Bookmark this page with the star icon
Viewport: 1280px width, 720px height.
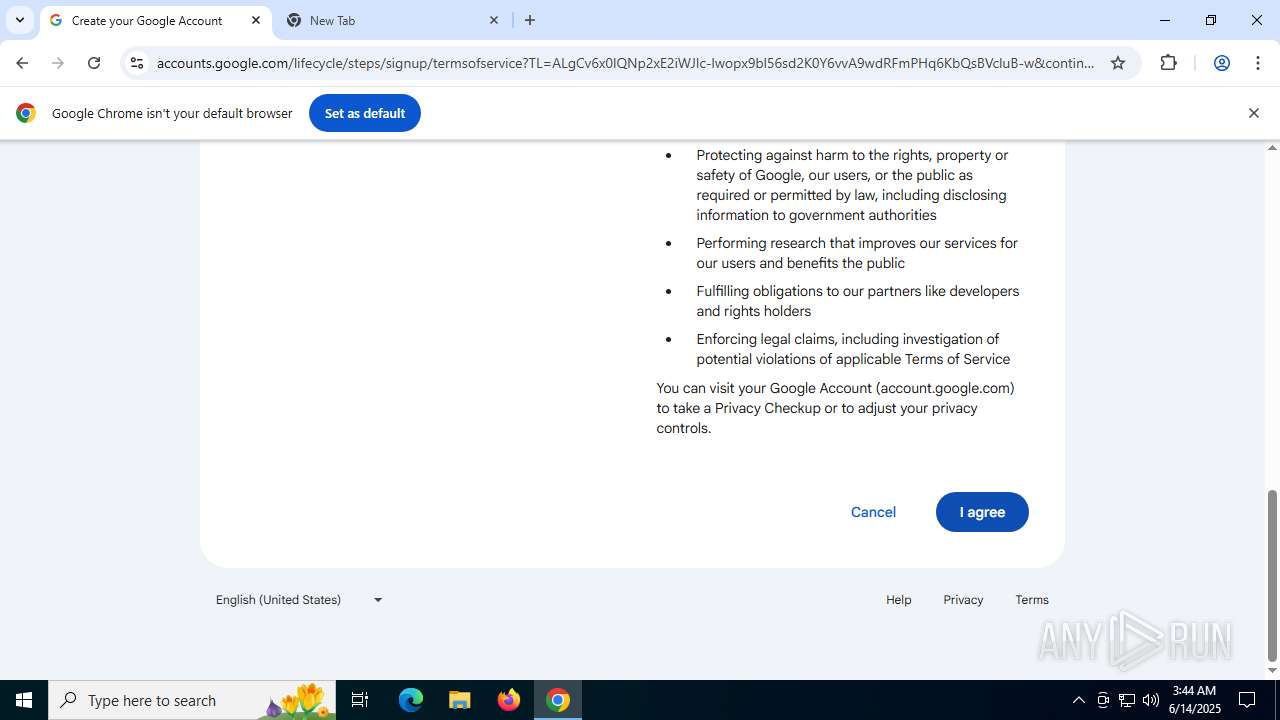coord(1118,63)
